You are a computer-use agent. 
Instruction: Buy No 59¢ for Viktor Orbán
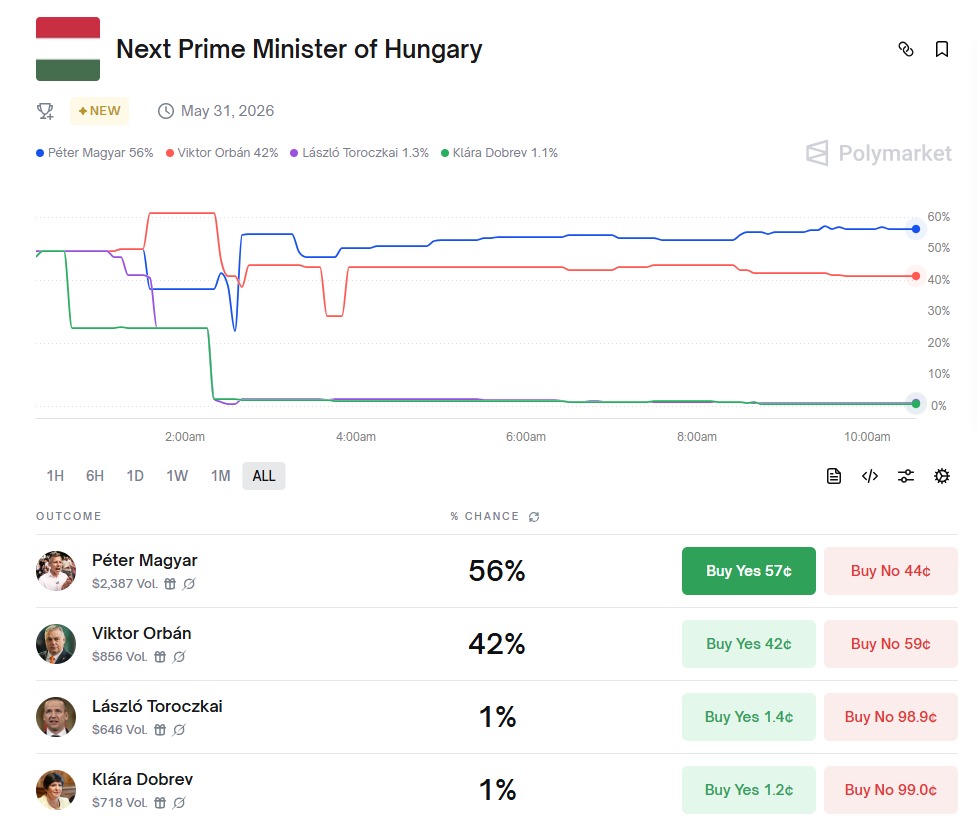coord(890,644)
